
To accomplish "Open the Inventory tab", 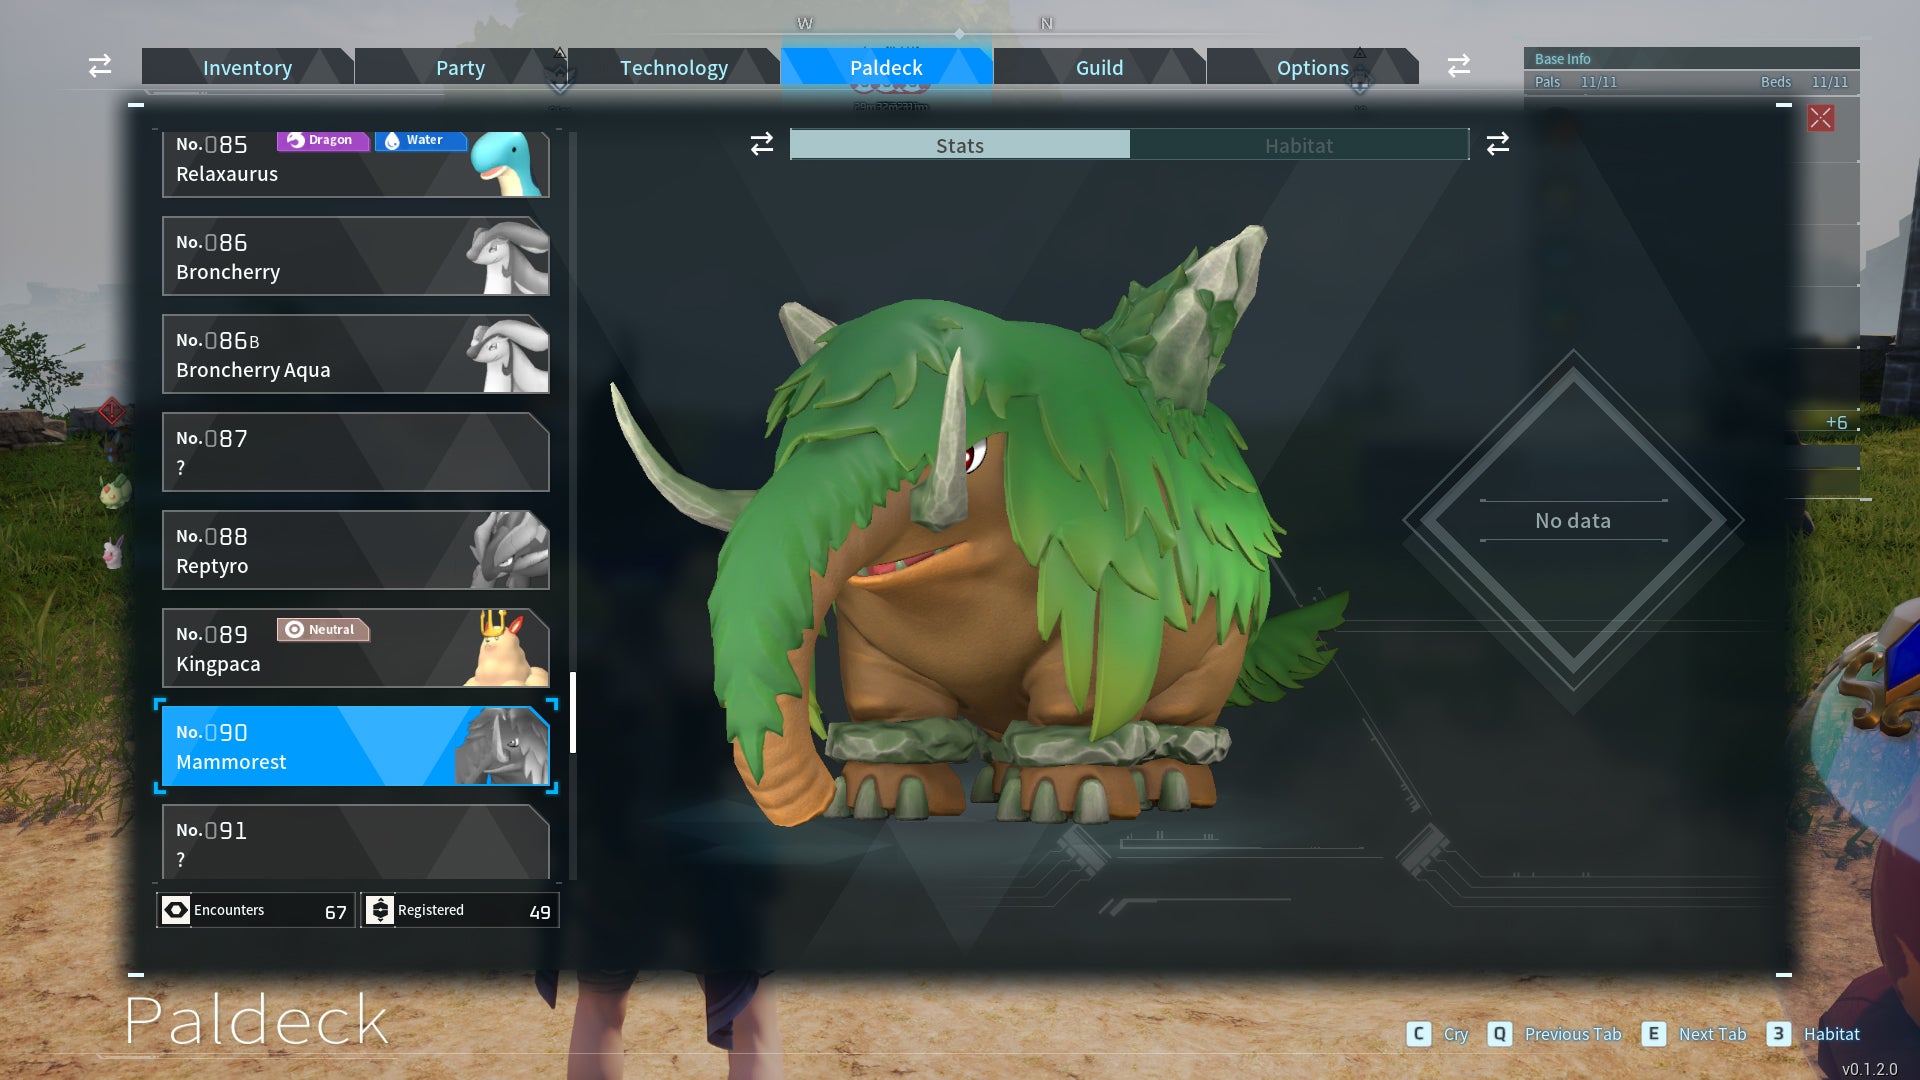I will [x=247, y=67].
